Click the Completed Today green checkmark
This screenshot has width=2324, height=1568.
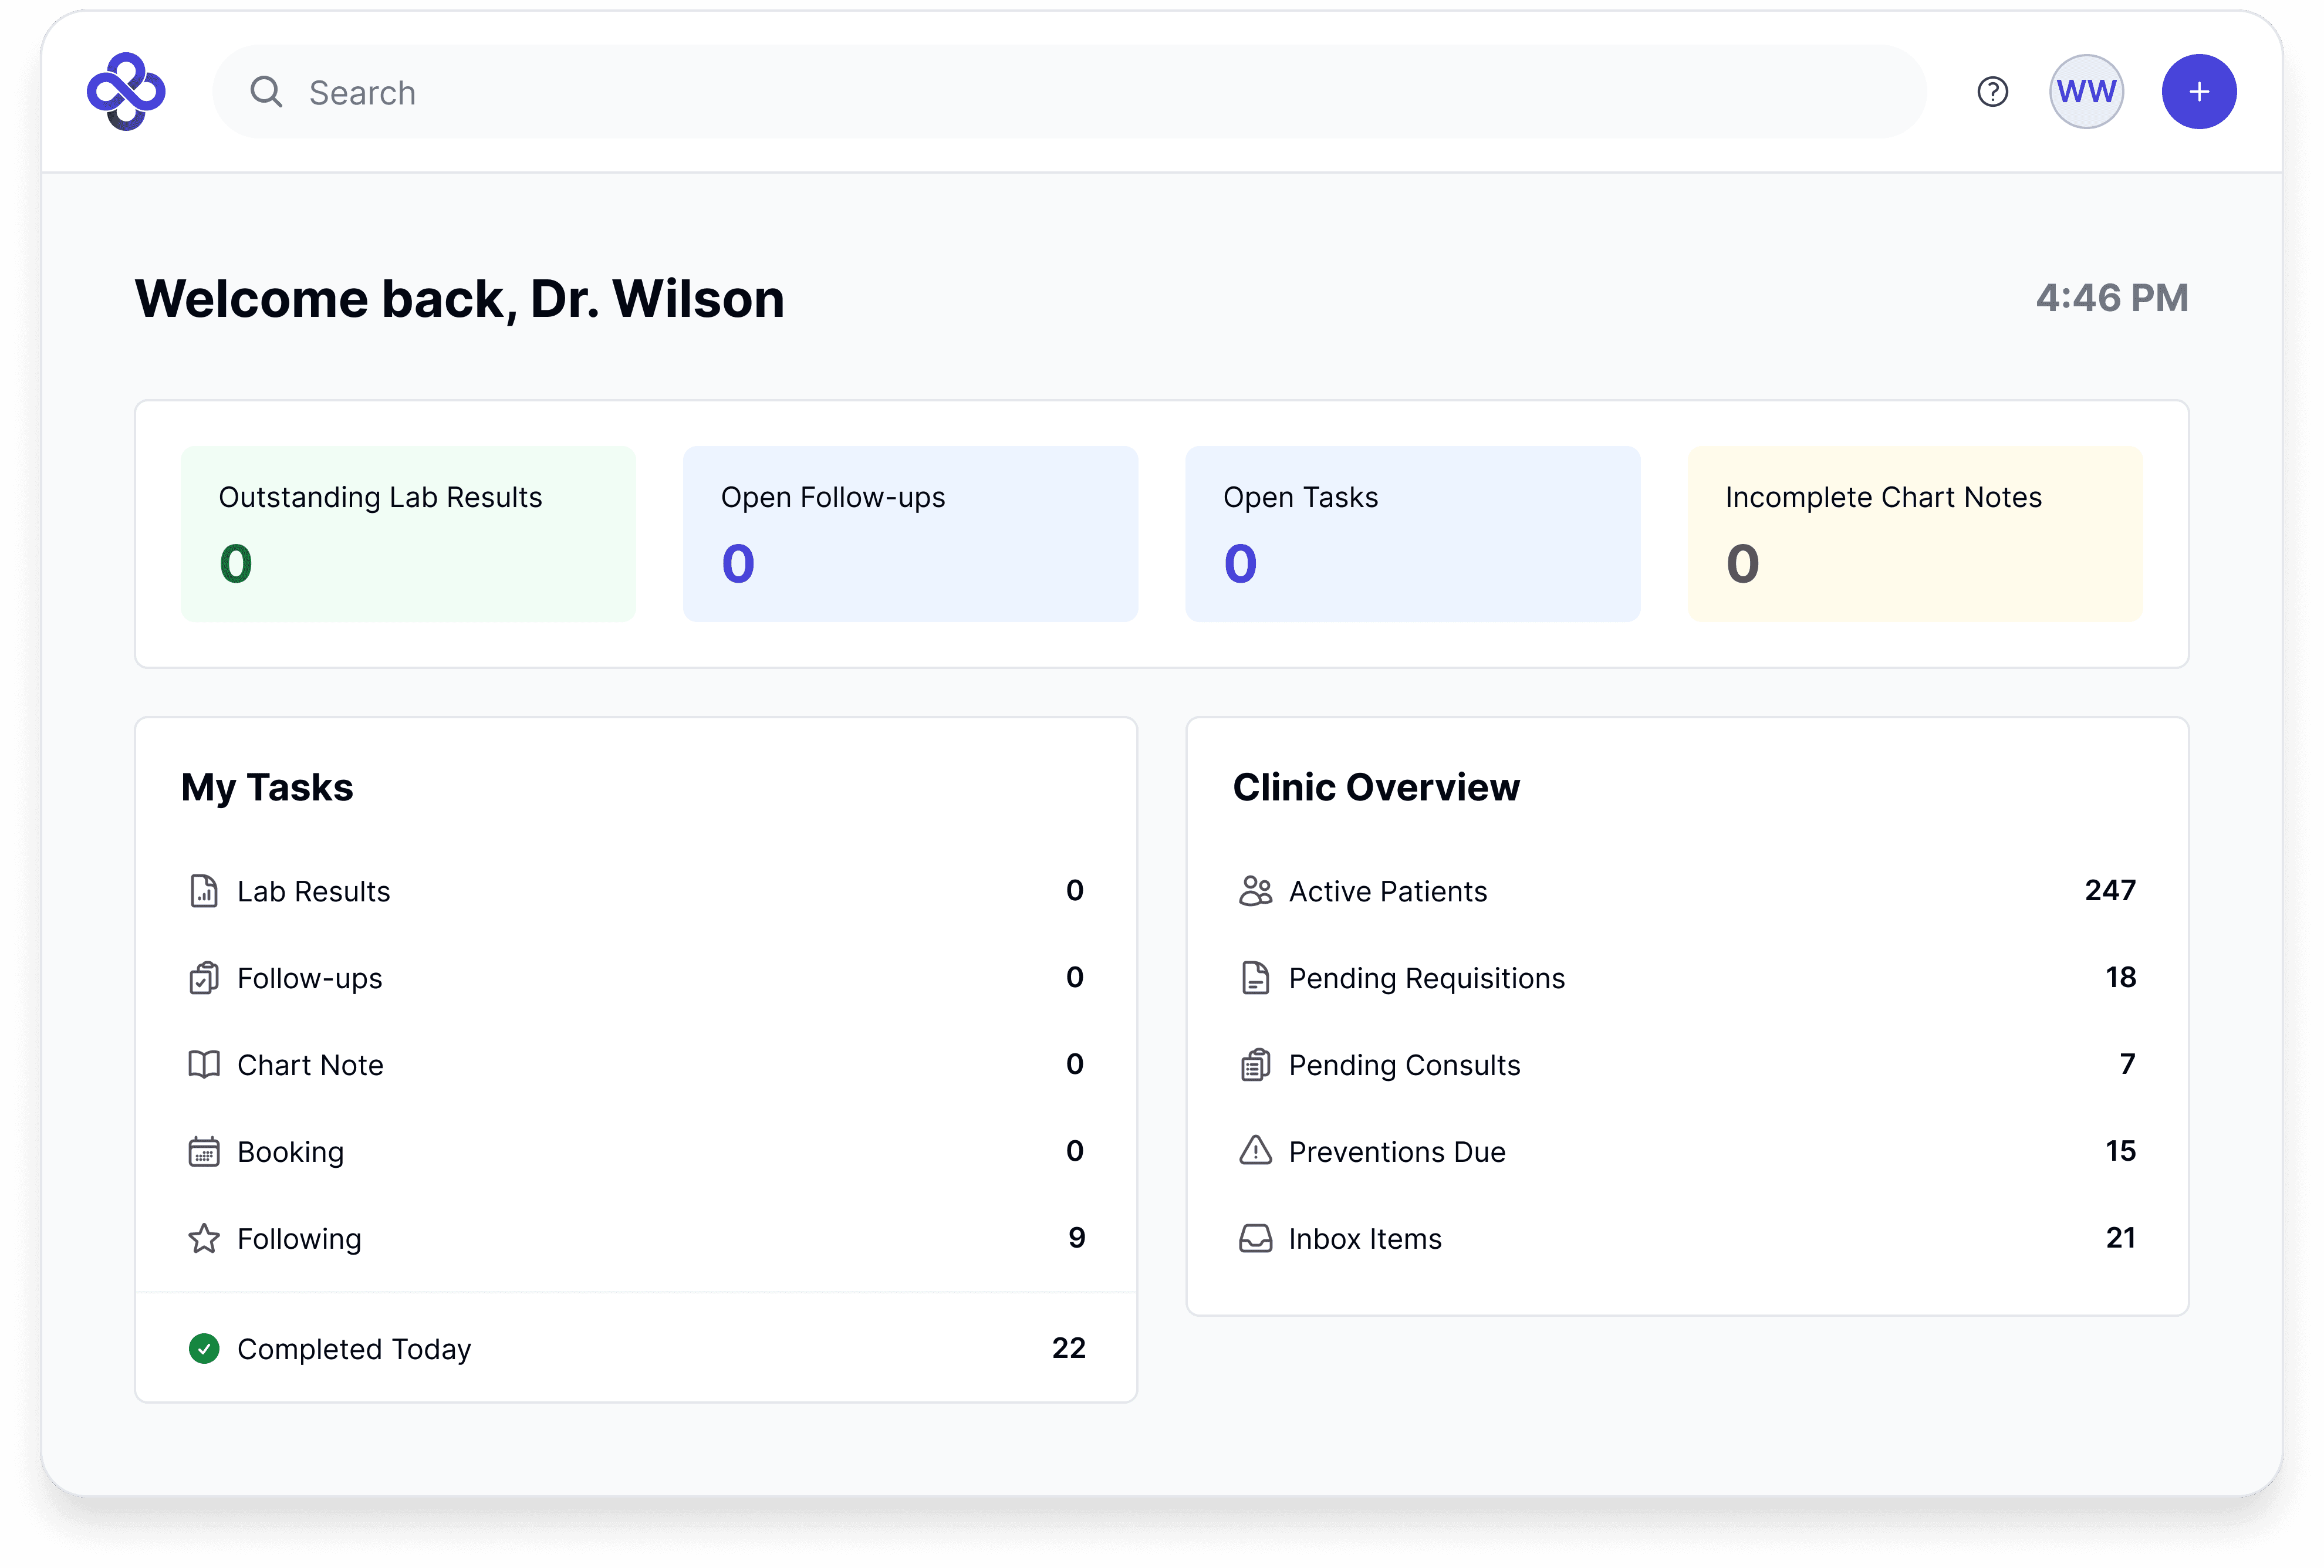click(204, 1349)
